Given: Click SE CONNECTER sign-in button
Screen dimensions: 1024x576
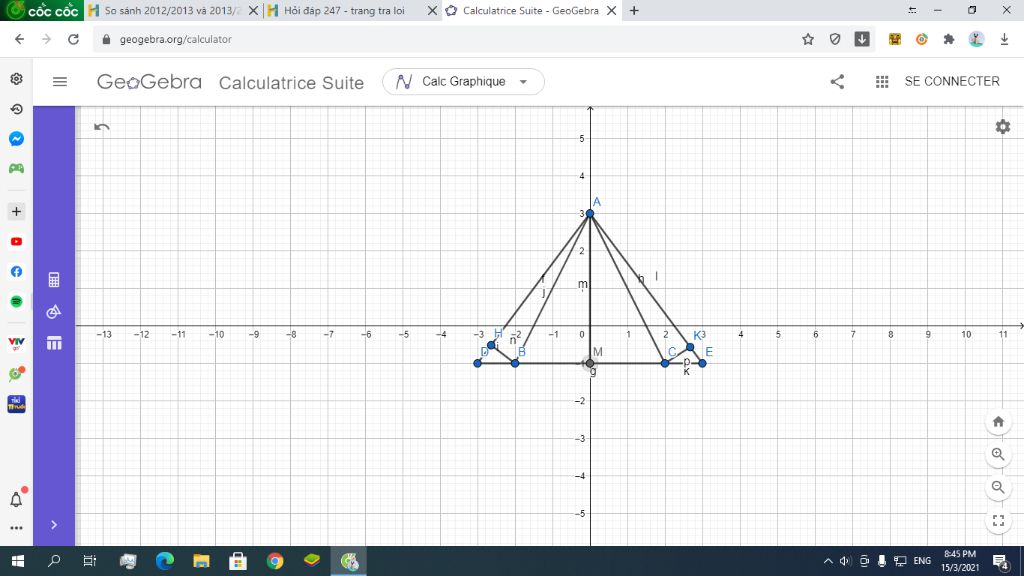Looking at the screenshot, I should click(x=952, y=82).
